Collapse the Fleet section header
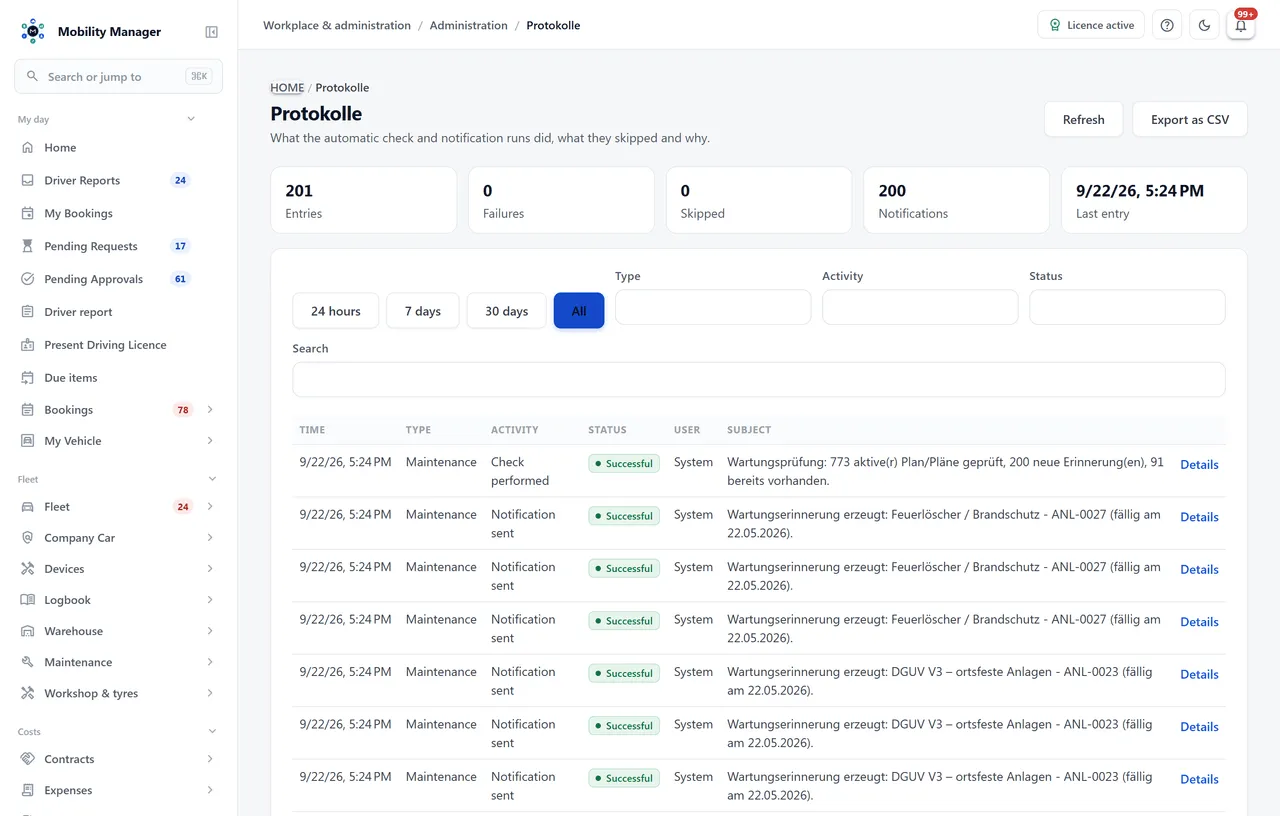The image size is (1280, 816). tap(212, 479)
